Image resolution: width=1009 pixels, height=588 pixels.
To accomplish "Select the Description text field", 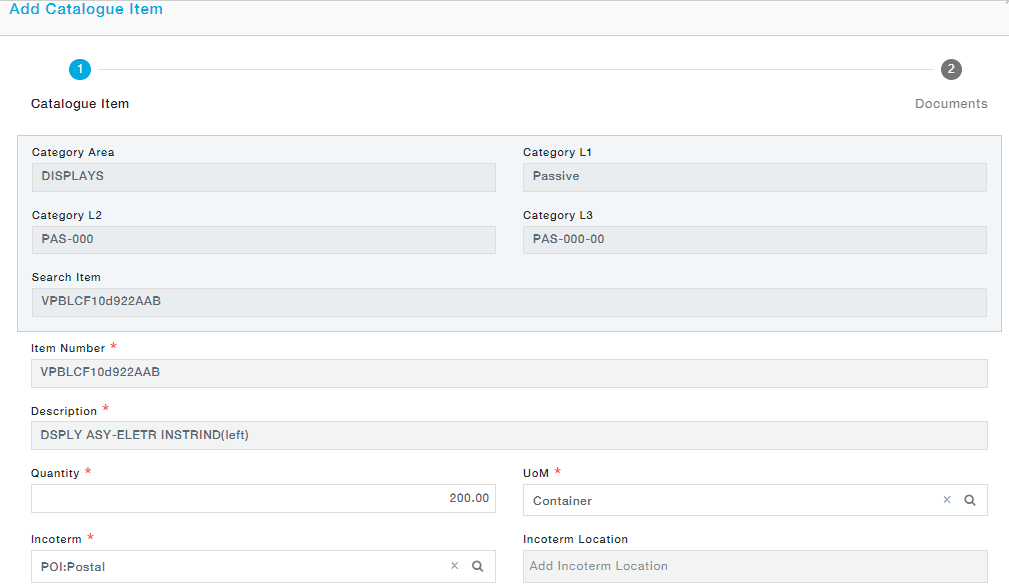I will (x=508, y=435).
